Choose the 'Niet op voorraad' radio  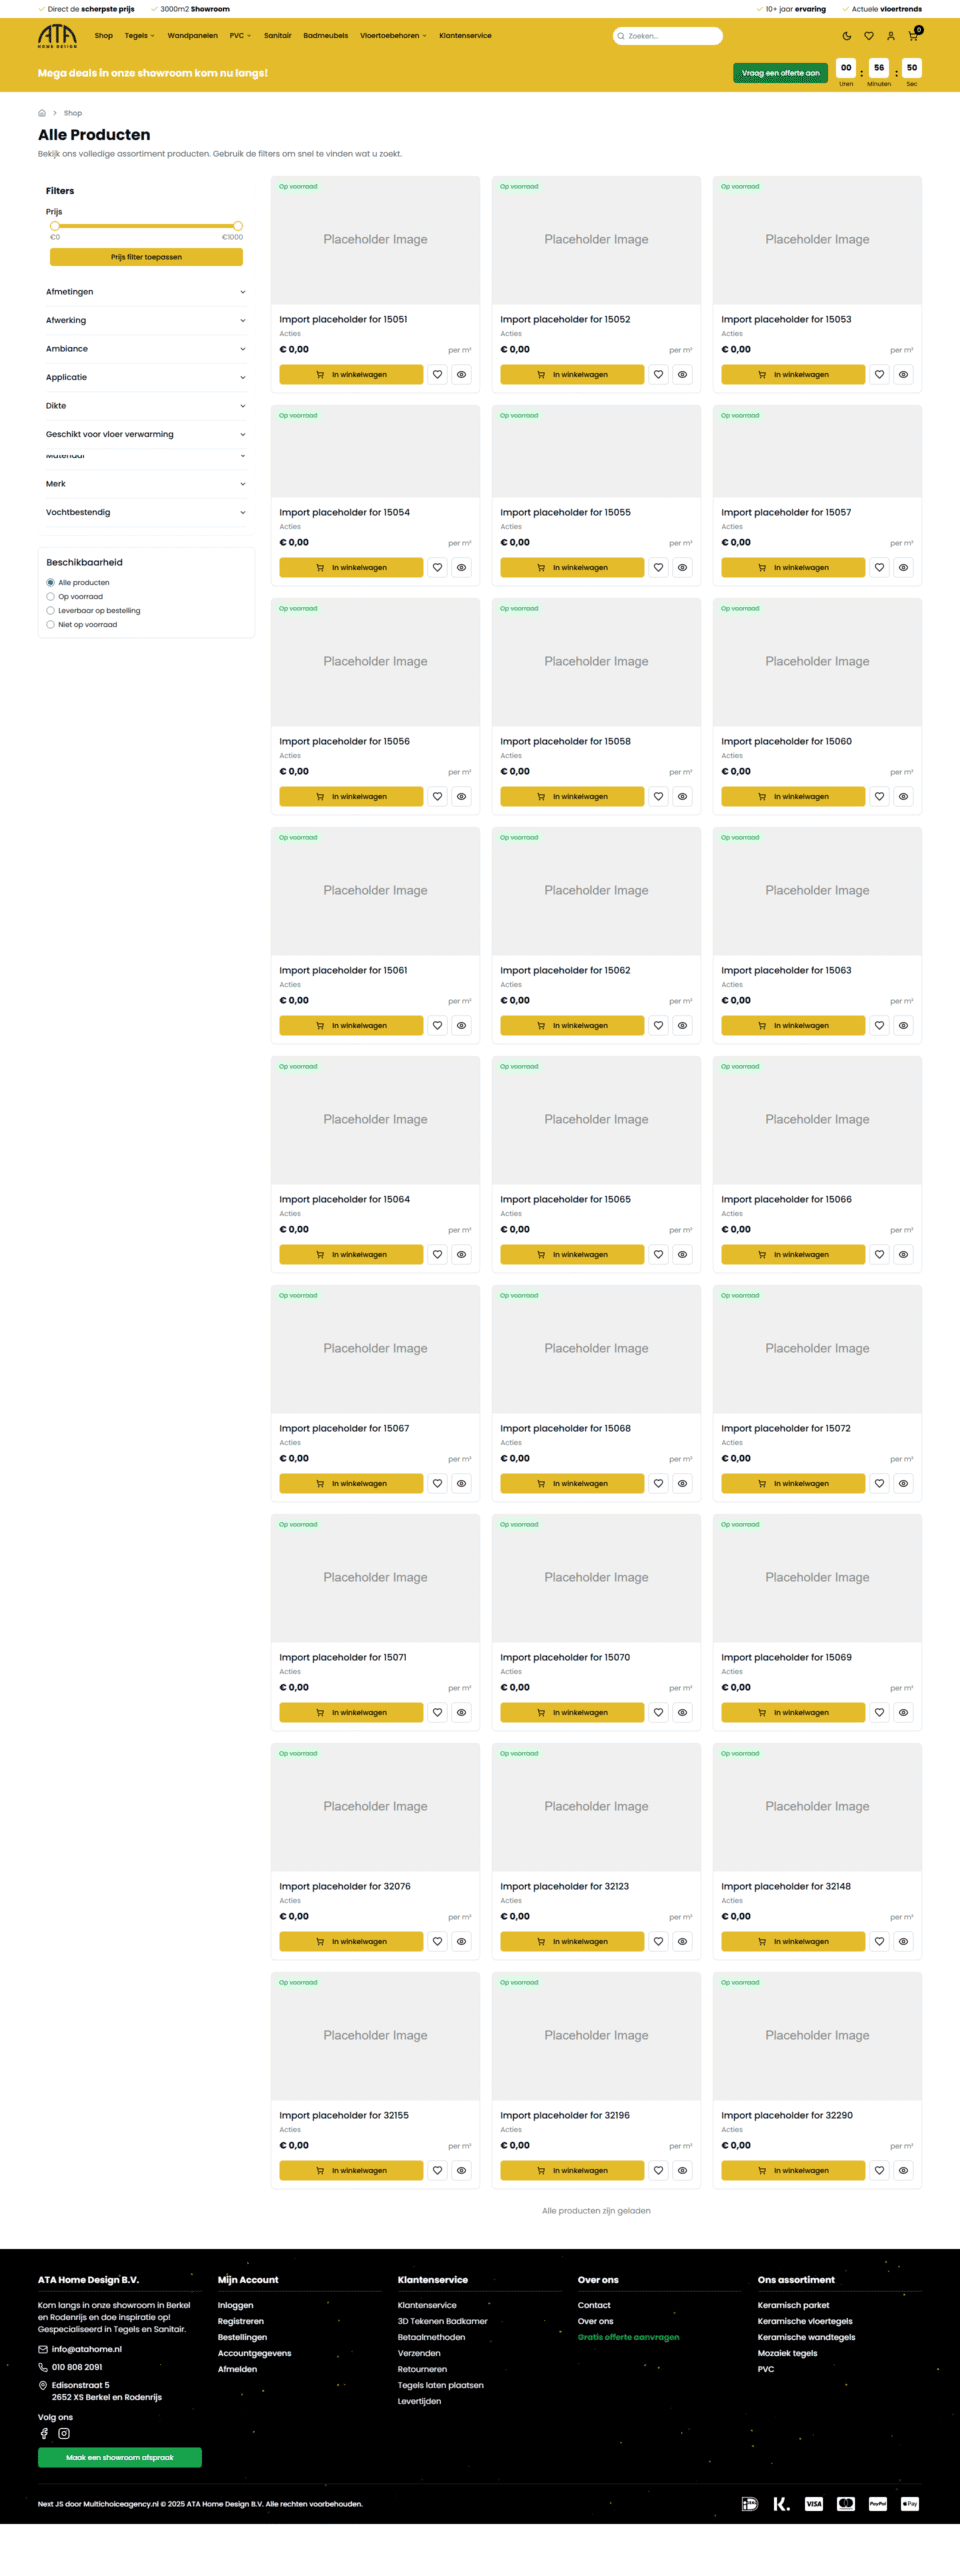point(51,625)
